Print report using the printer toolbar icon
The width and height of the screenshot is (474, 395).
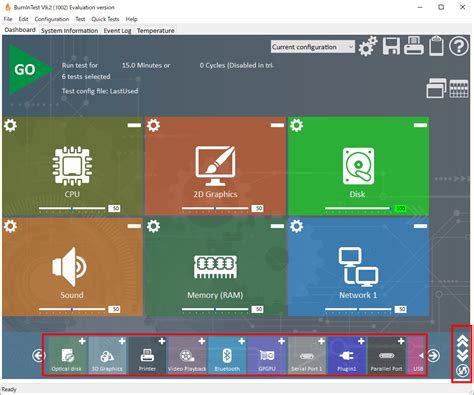[x=414, y=46]
